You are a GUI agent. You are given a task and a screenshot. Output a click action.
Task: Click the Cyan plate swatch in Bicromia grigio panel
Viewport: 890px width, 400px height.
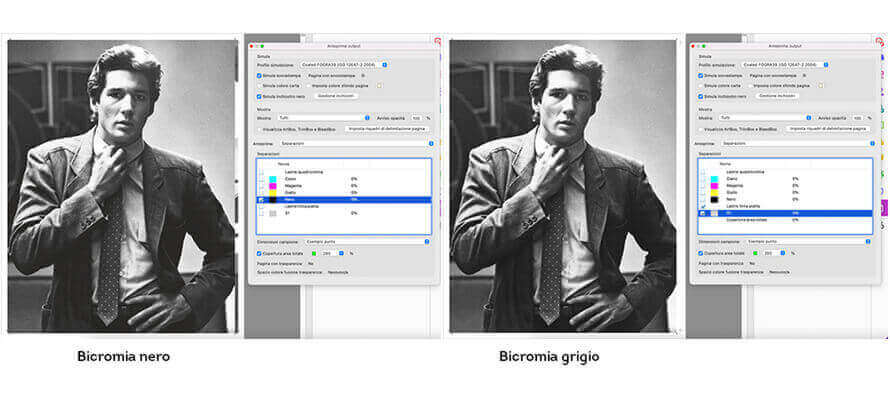point(714,178)
